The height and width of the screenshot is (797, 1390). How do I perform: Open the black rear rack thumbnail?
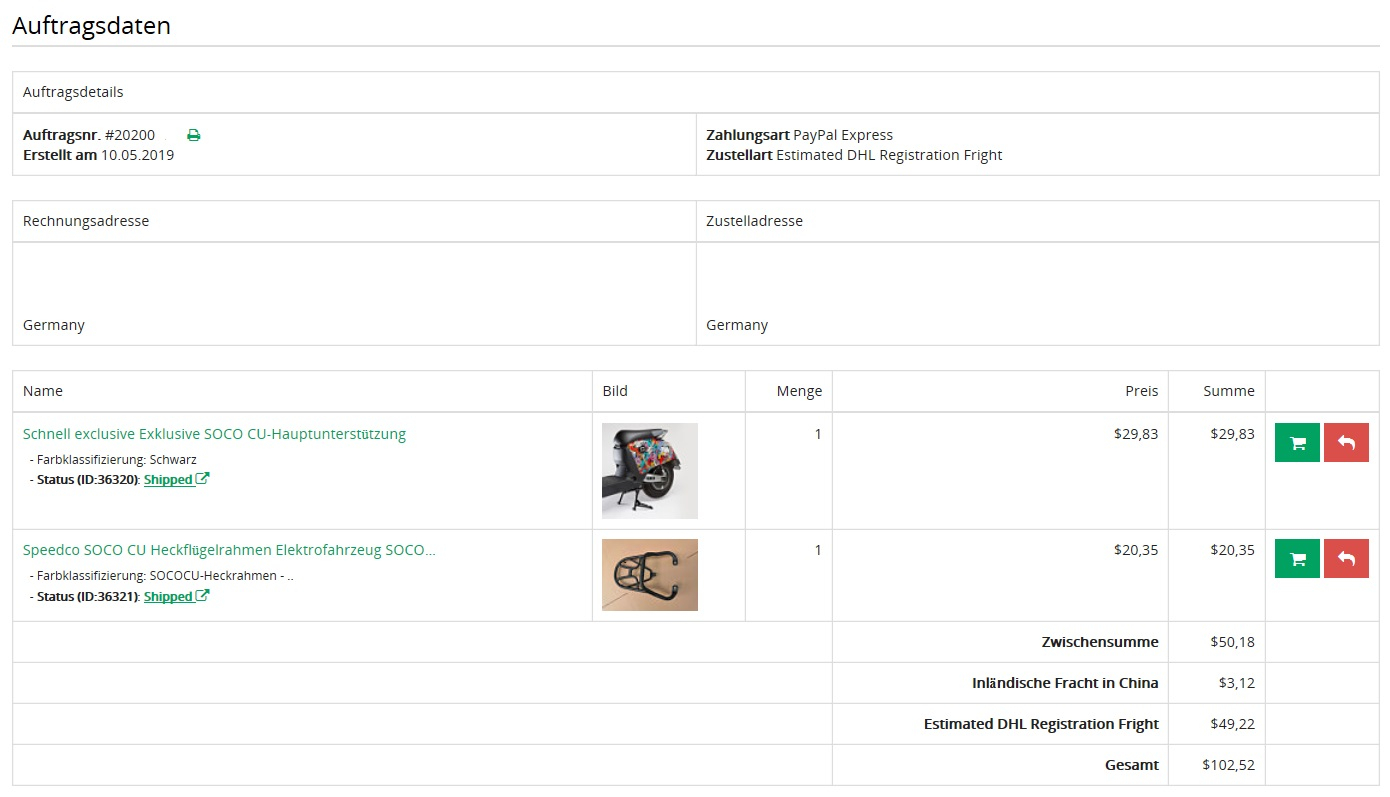point(650,575)
